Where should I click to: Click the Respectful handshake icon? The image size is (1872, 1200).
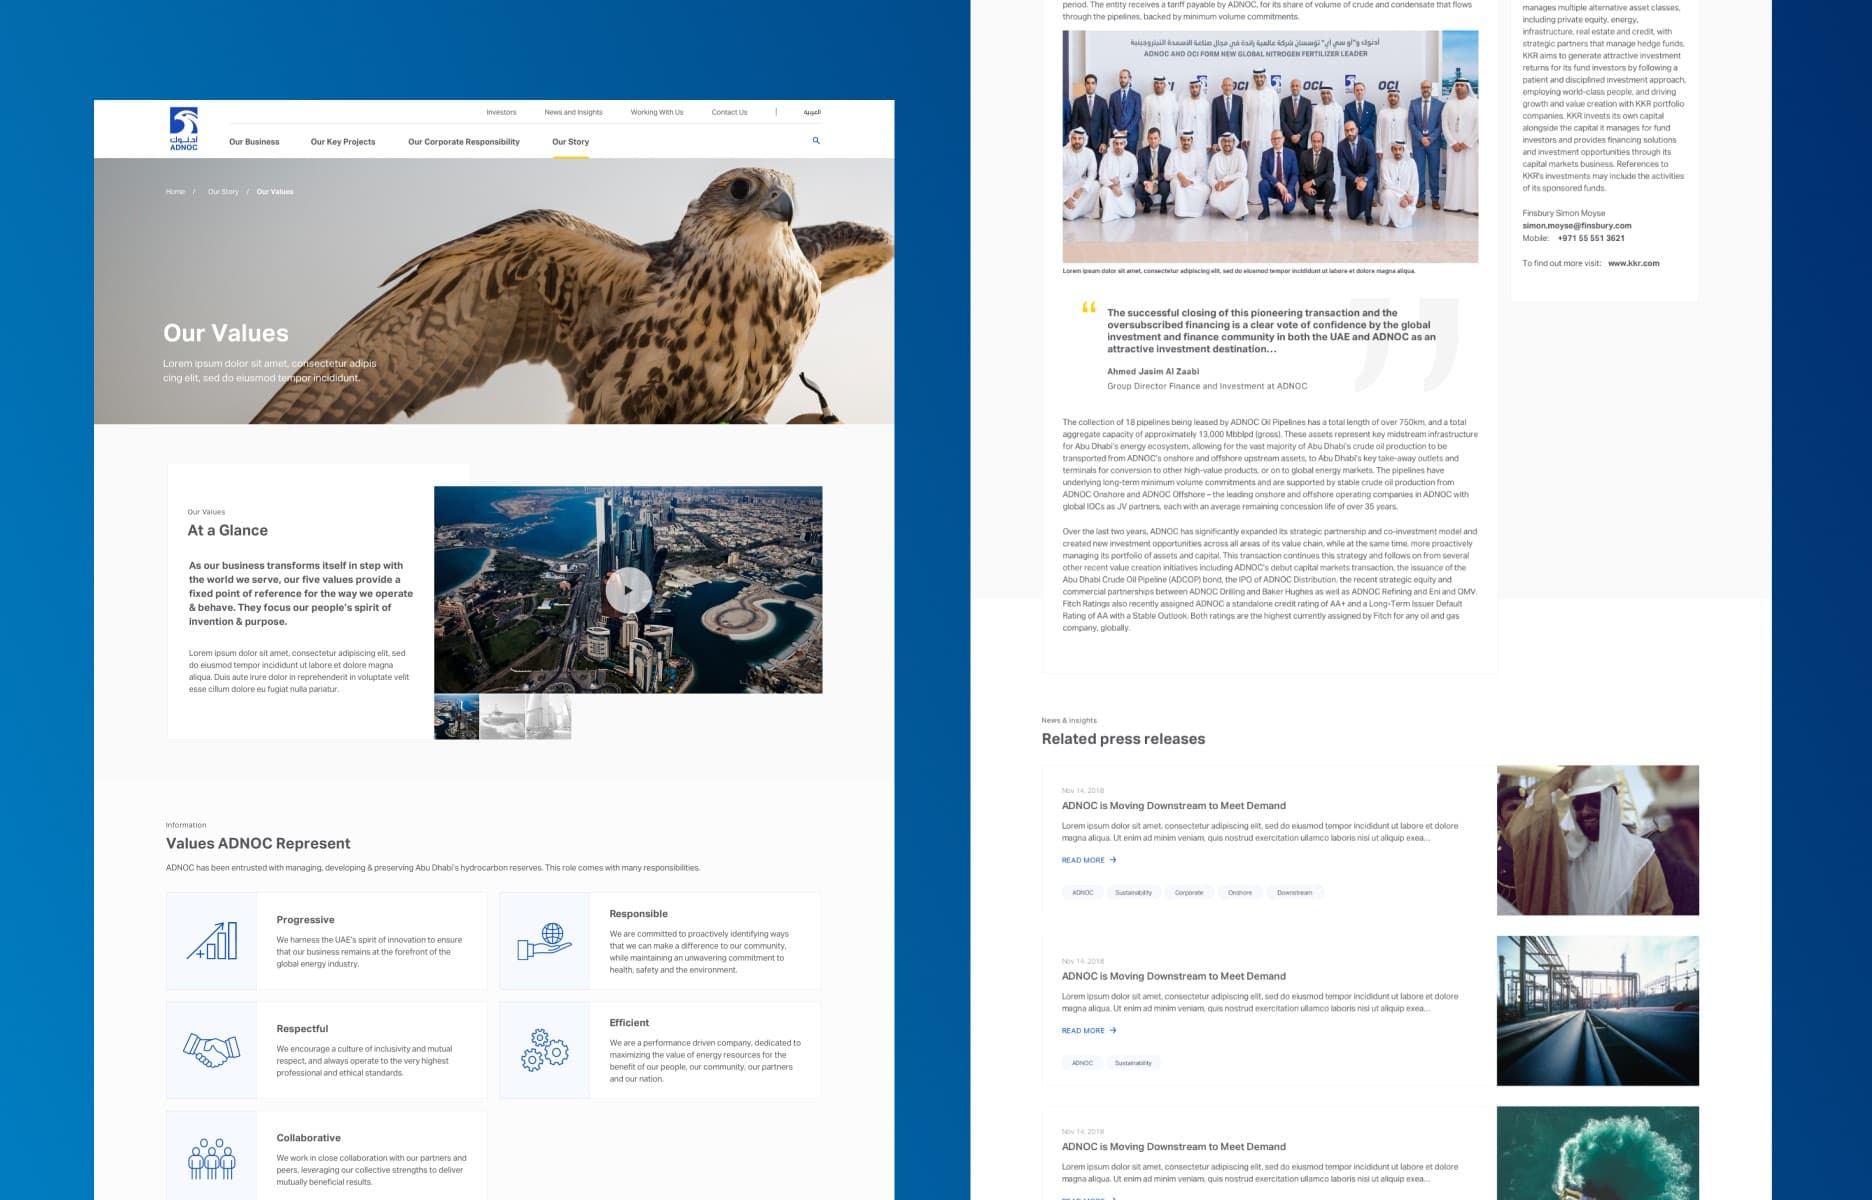[x=212, y=1050]
